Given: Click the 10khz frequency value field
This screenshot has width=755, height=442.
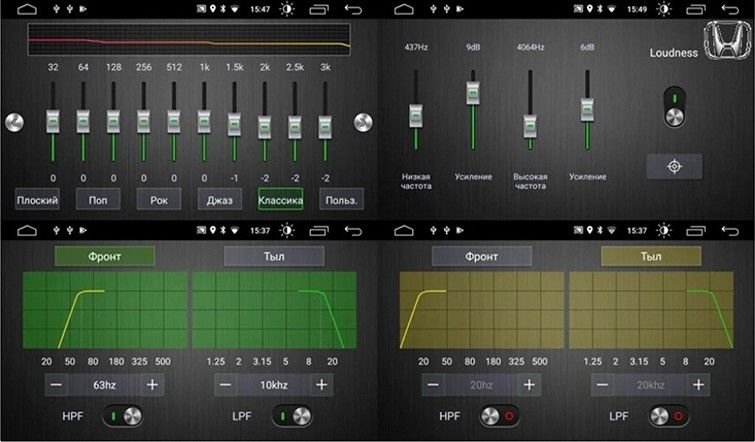Looking at the screenshot, I should (x=273, y=385).
